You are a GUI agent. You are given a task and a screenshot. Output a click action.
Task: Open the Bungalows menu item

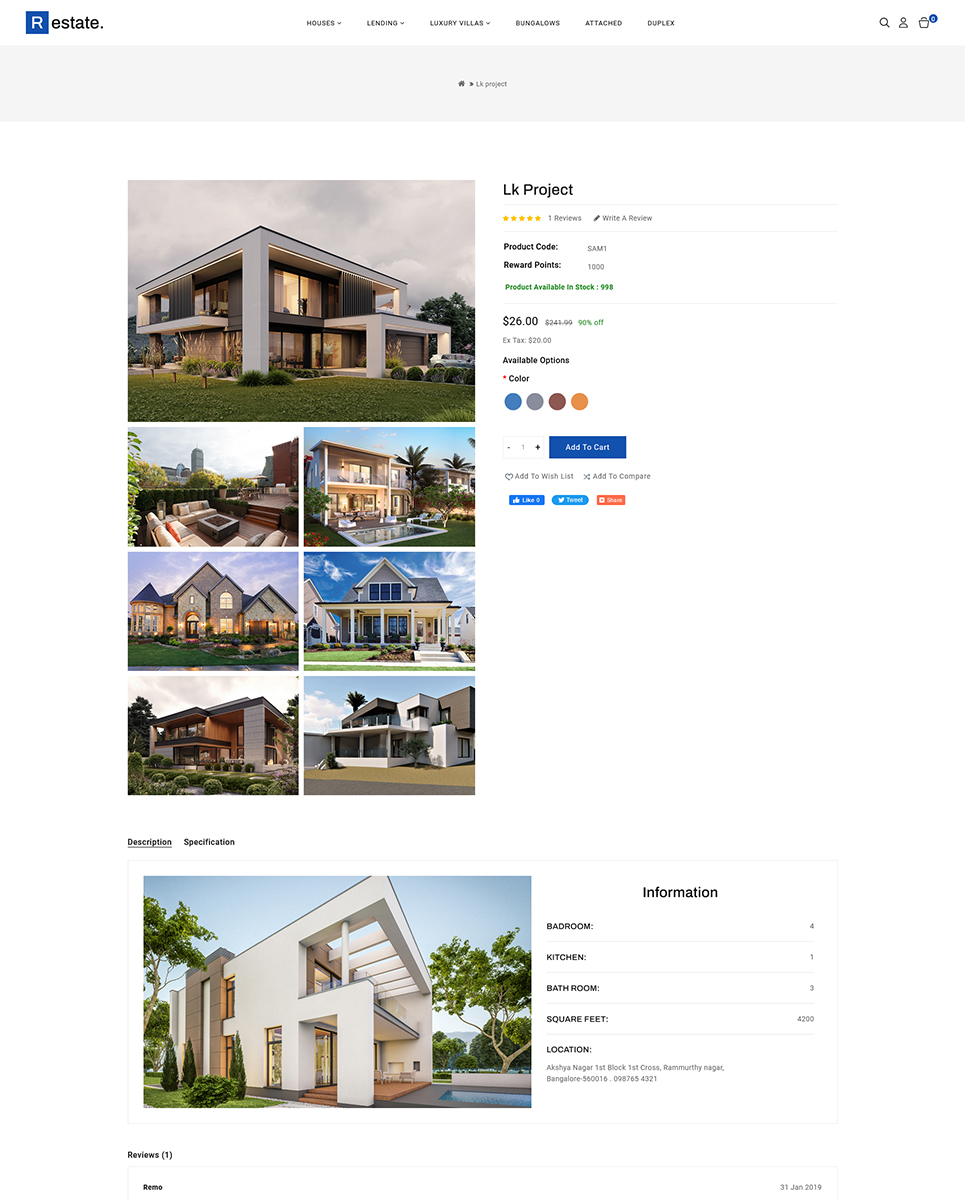pyautogui.click(x=538, y=23)
